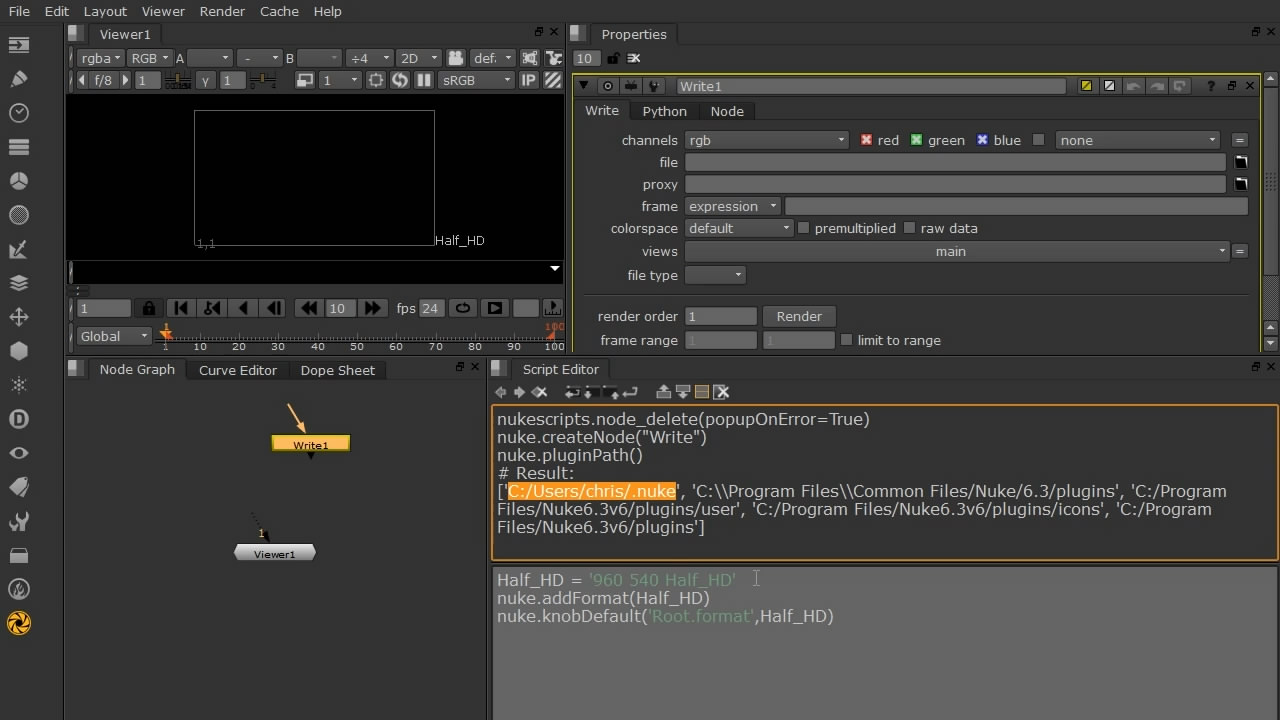The height and width of the screenshot is (720, 1280).
Task: Go to first frame in Viewer
Action: pyautogui.click(x=180, y=308)
